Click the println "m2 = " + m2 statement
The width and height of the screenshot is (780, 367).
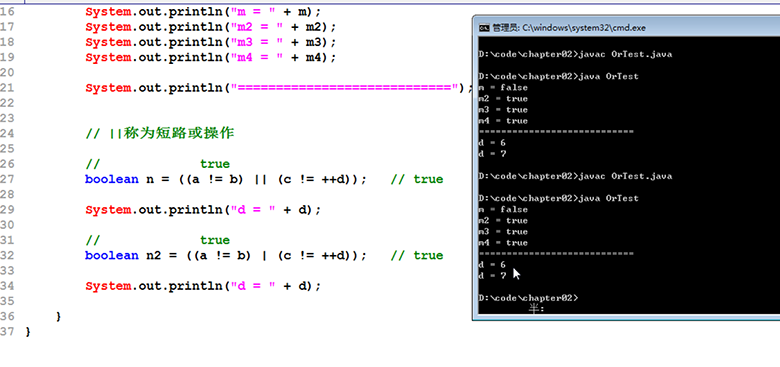[x=211, y=26]
